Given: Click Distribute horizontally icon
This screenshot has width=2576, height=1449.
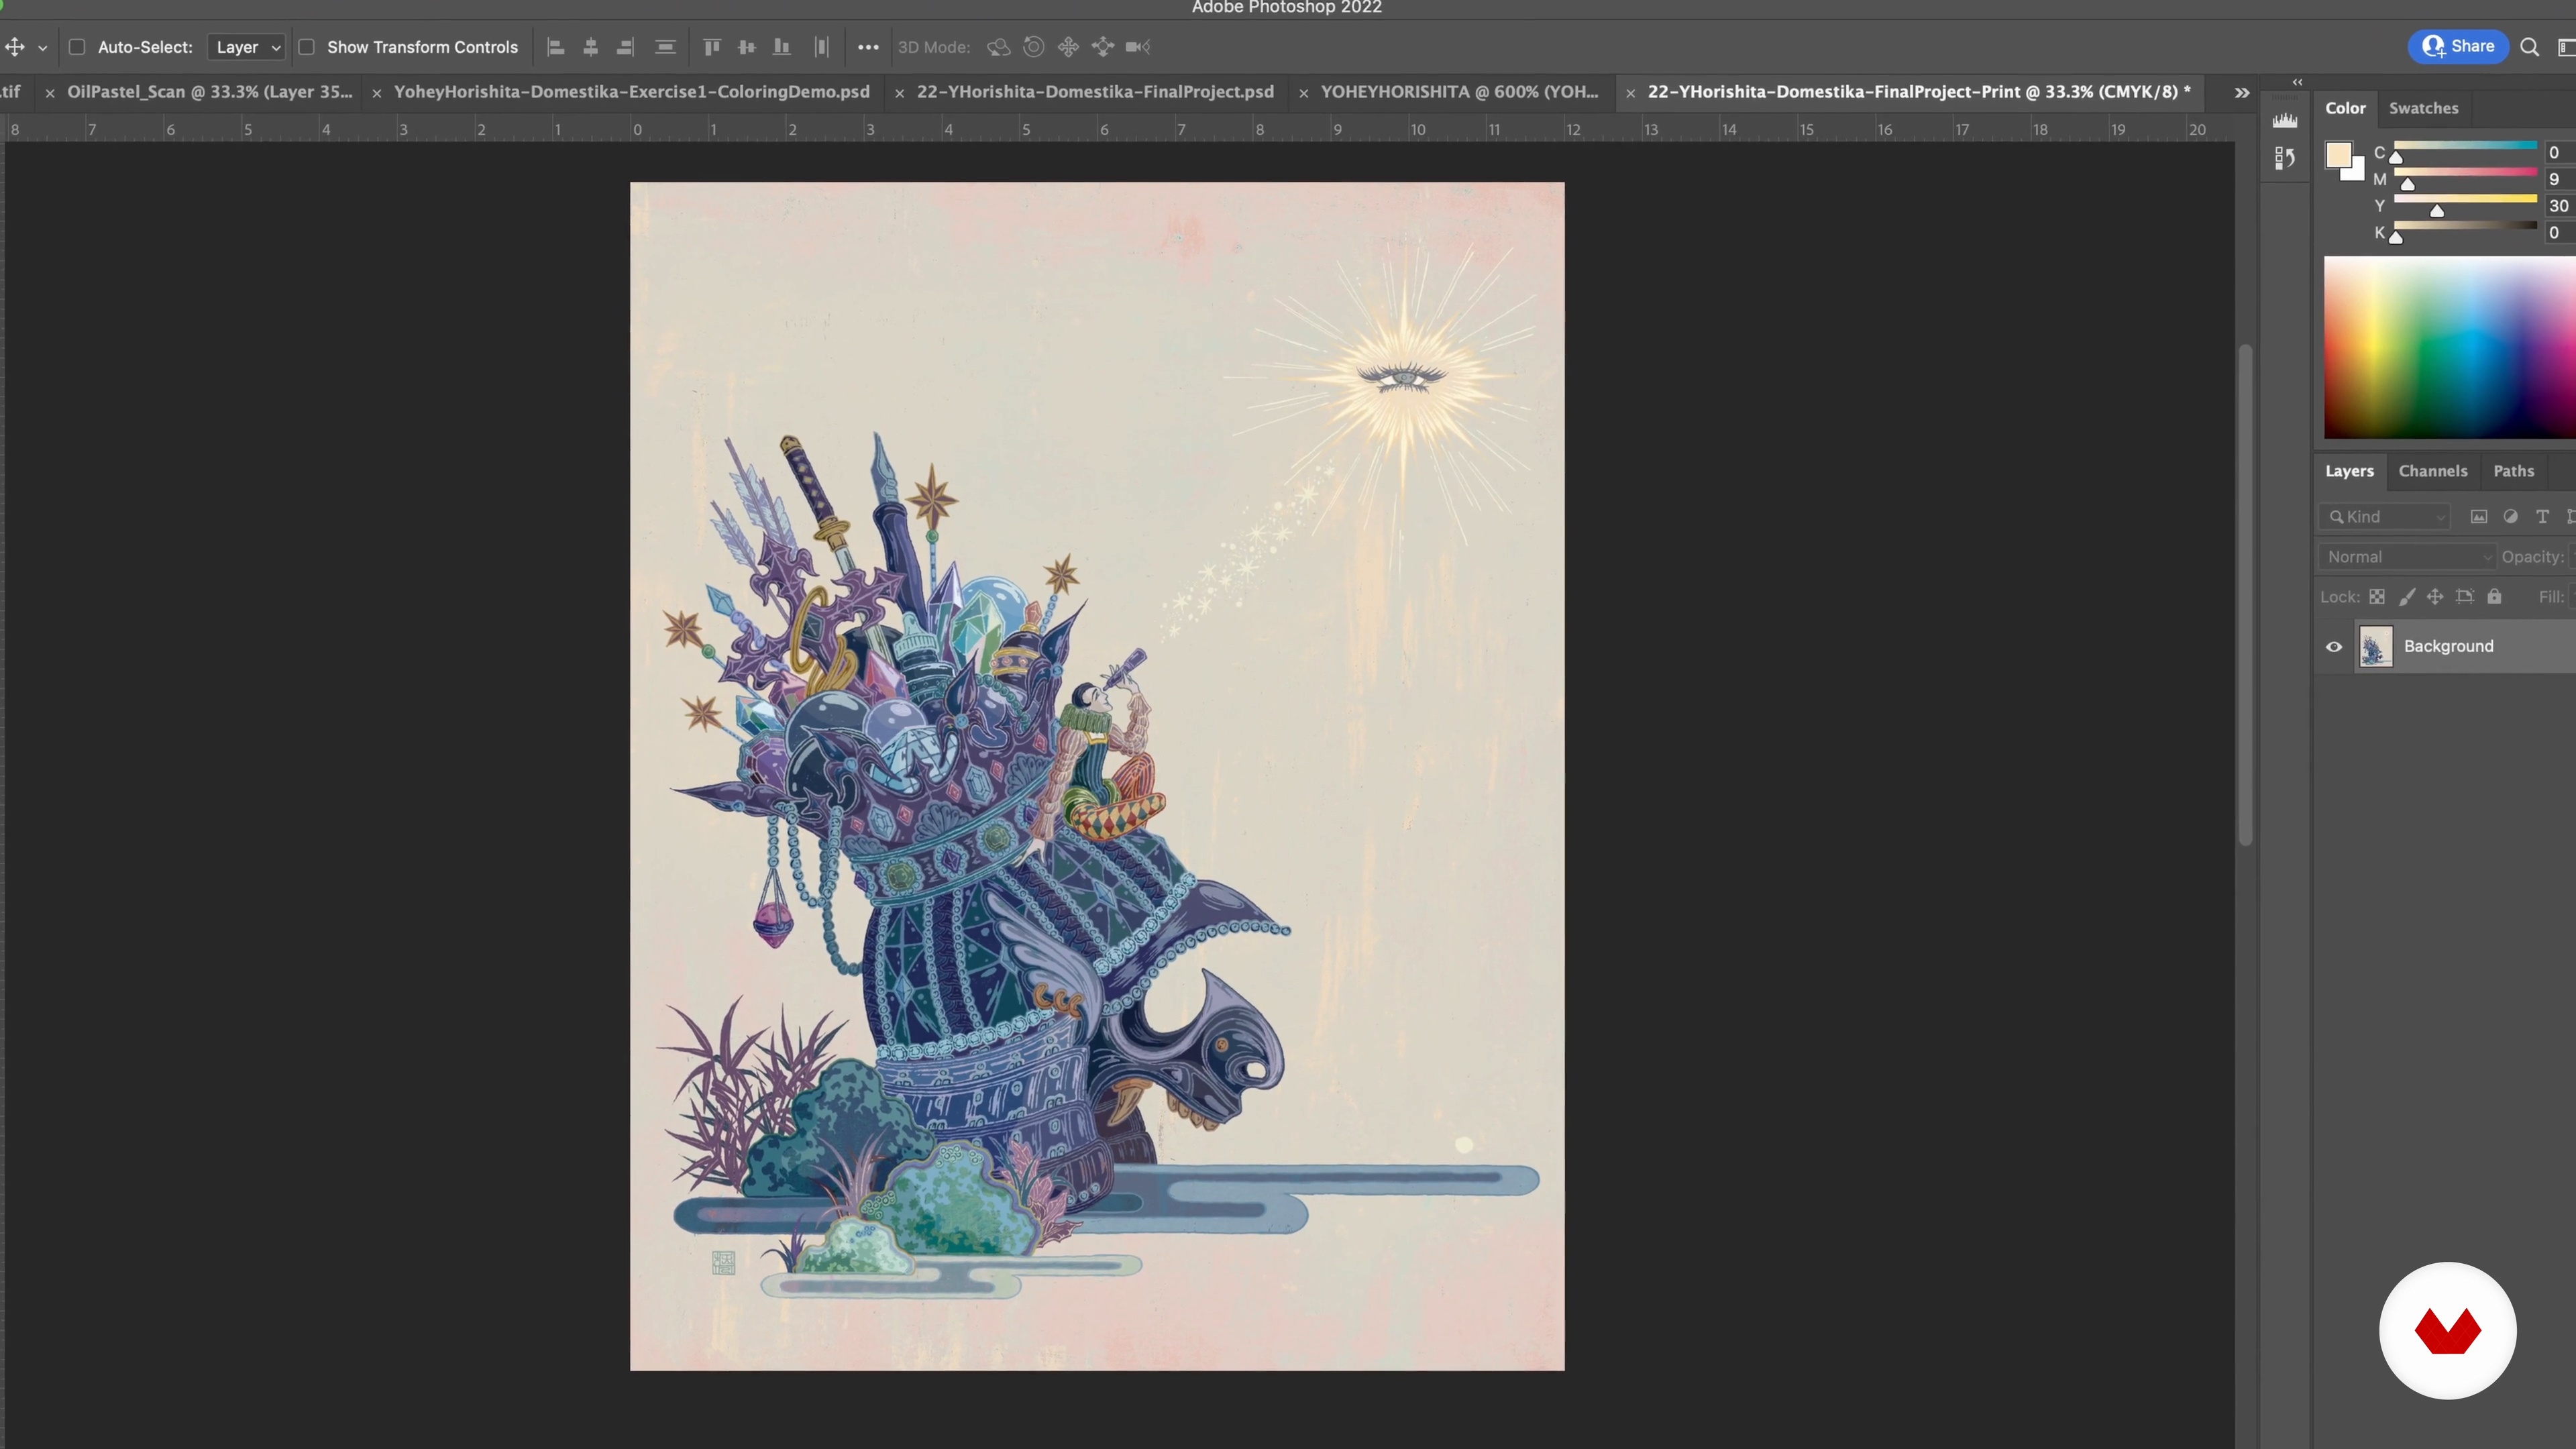Looking at the screenshot, I should coord(822,47).
